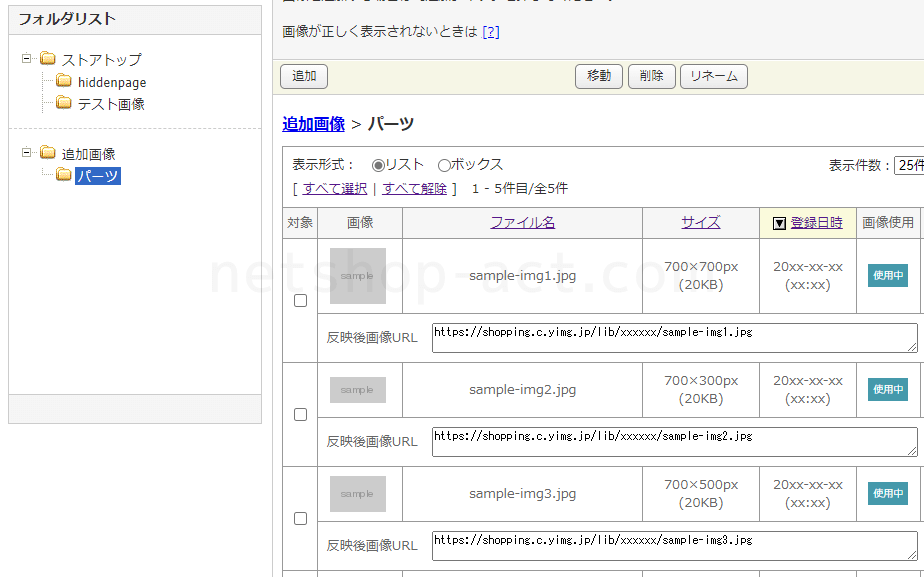Click the sample-img1.jpg thumbnail
This screenshot has width=924, height=577.
click(358, 276)
